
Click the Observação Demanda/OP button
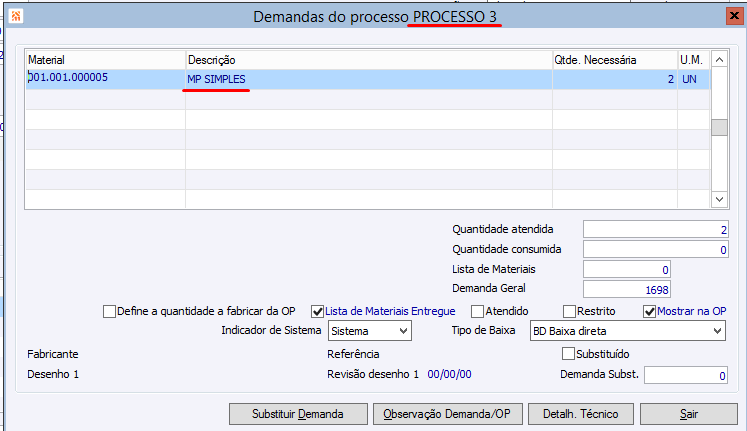(448, 414)
